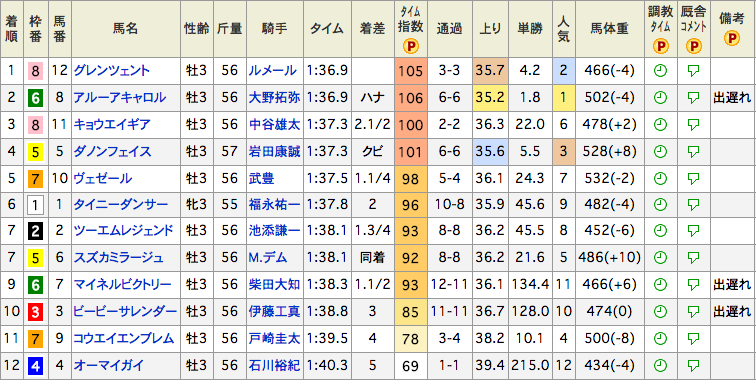The image size is (756, 380).
Task: Open horse page for ダノンフェイス
Action: pyautogui.click(x=112, y=152)
